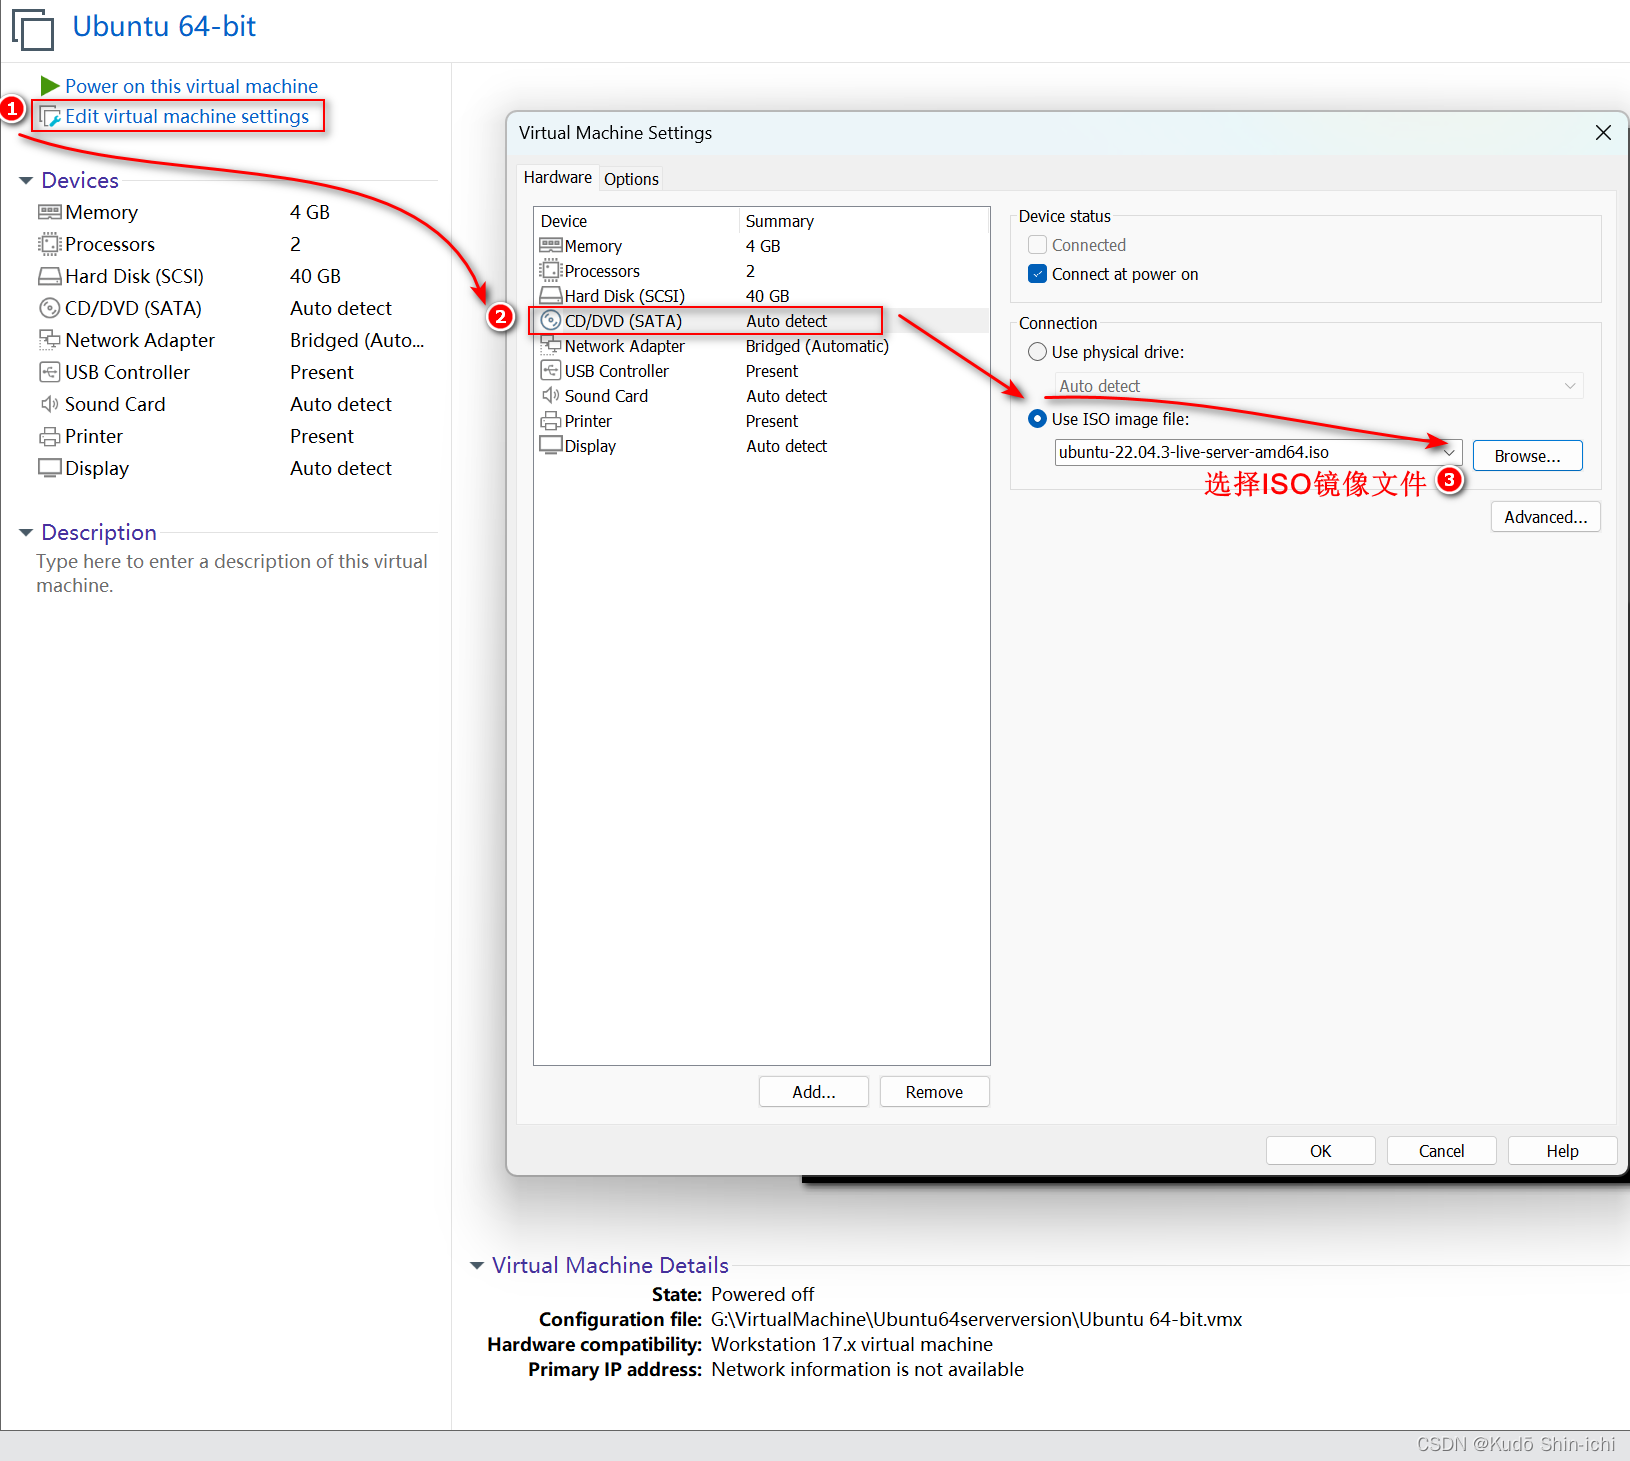Switch to the Options tab
The width and height of the screenshot is (1630, 1461).
click(631, 179)
